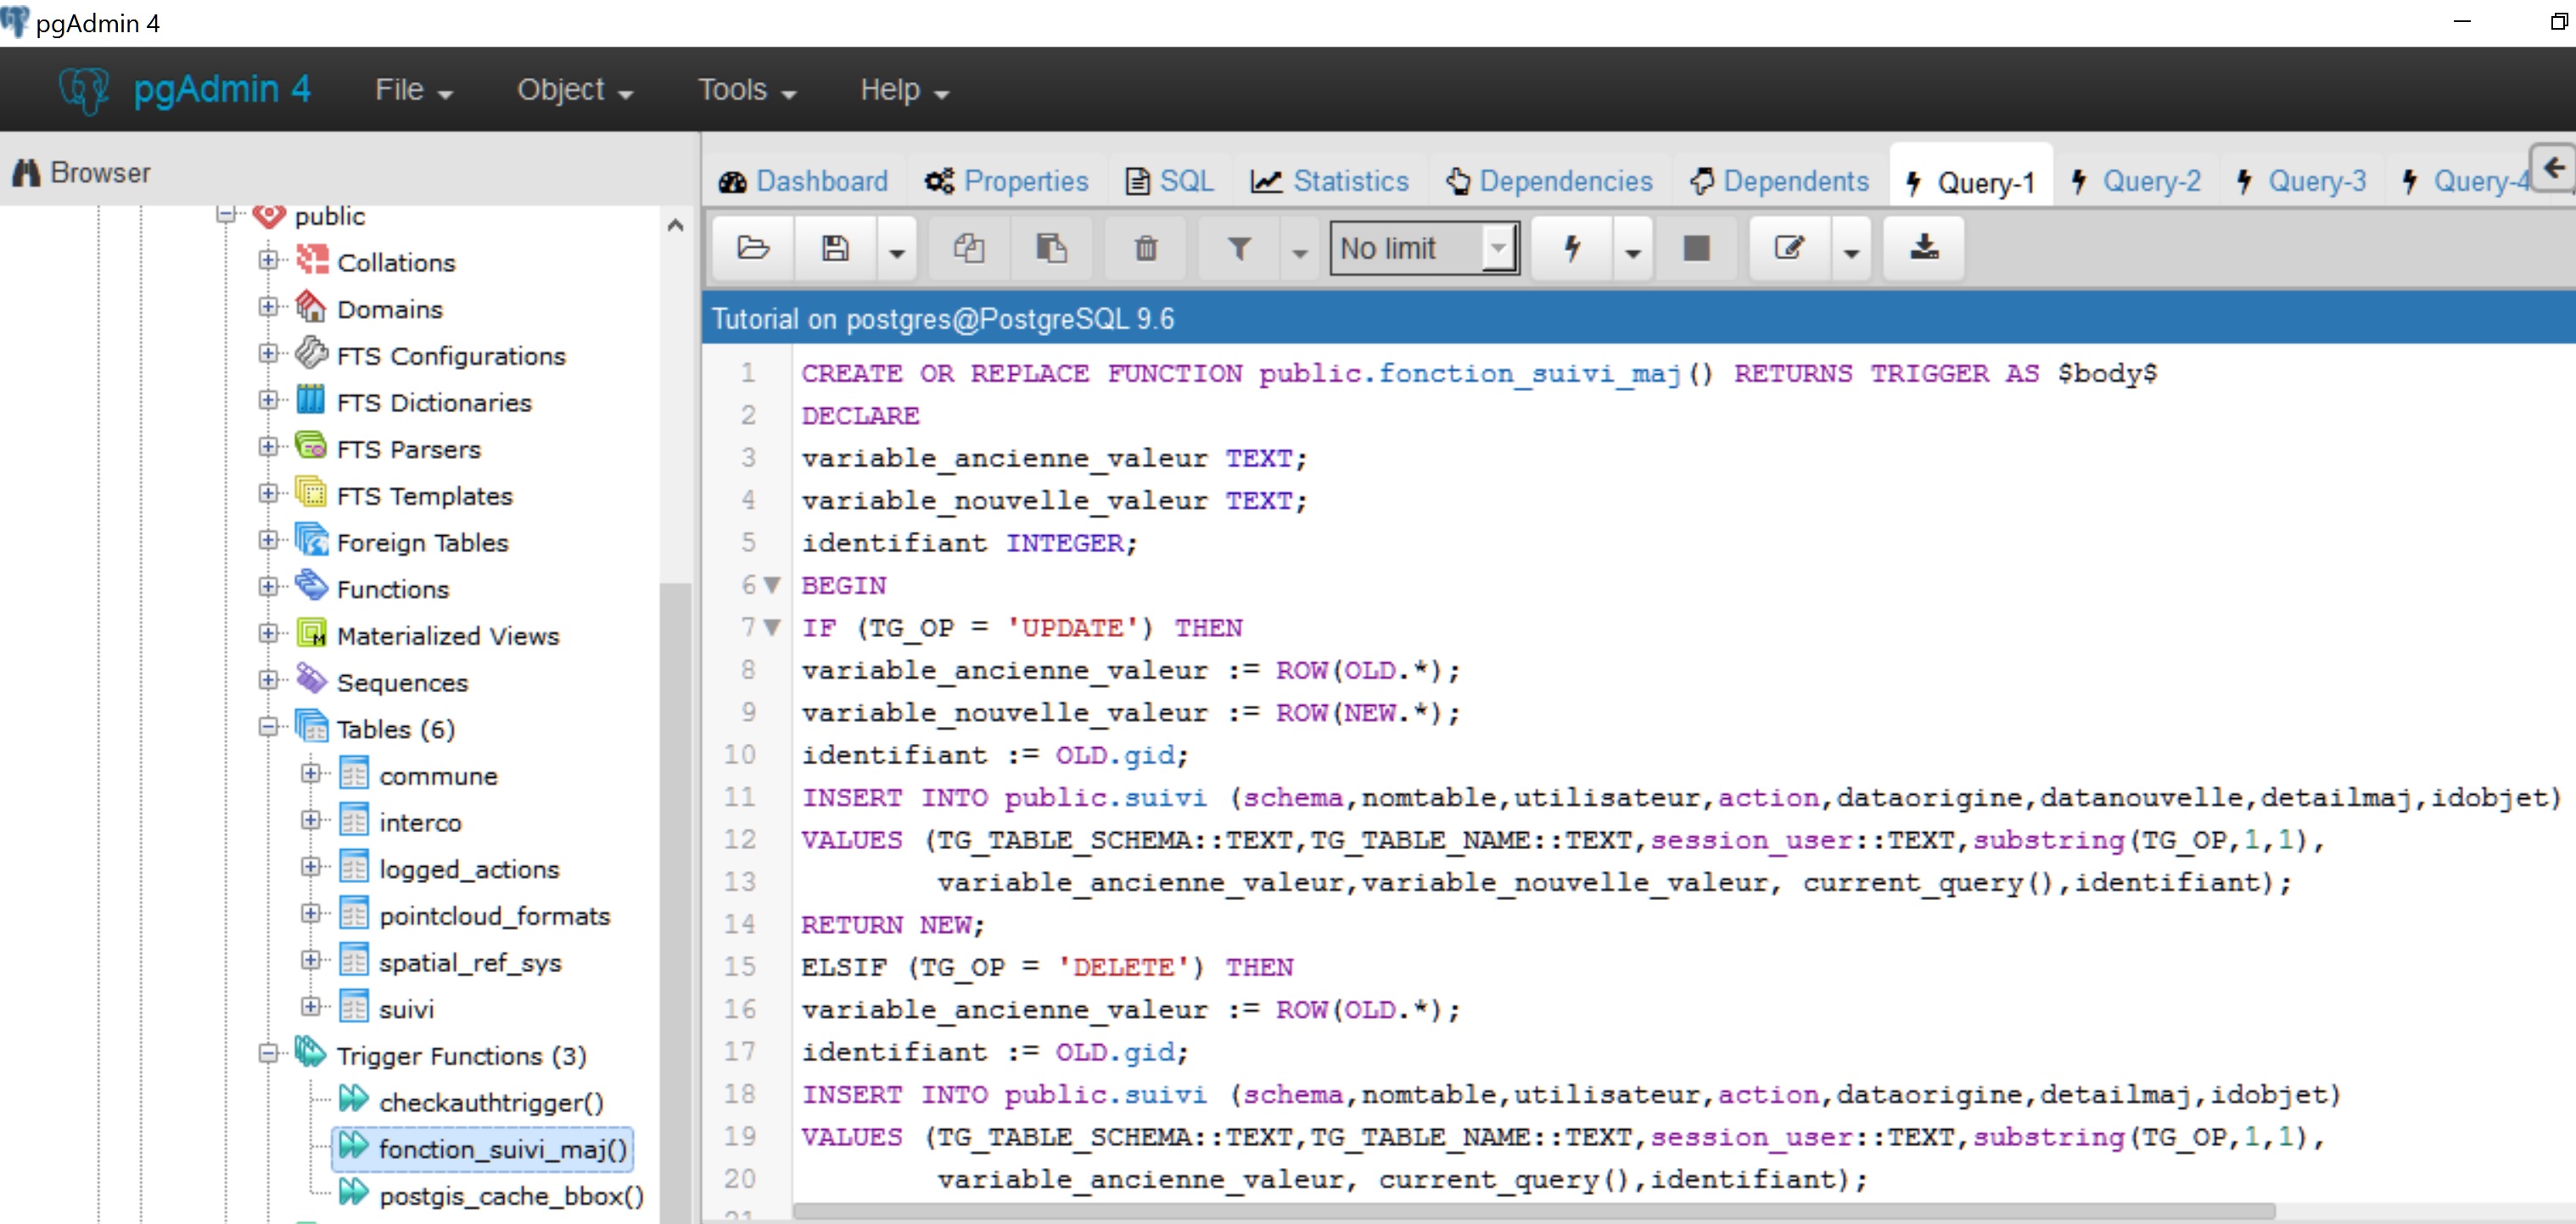Click the Delete trash can icon
The image size is (2576, 1224).
pos(1146,248)
